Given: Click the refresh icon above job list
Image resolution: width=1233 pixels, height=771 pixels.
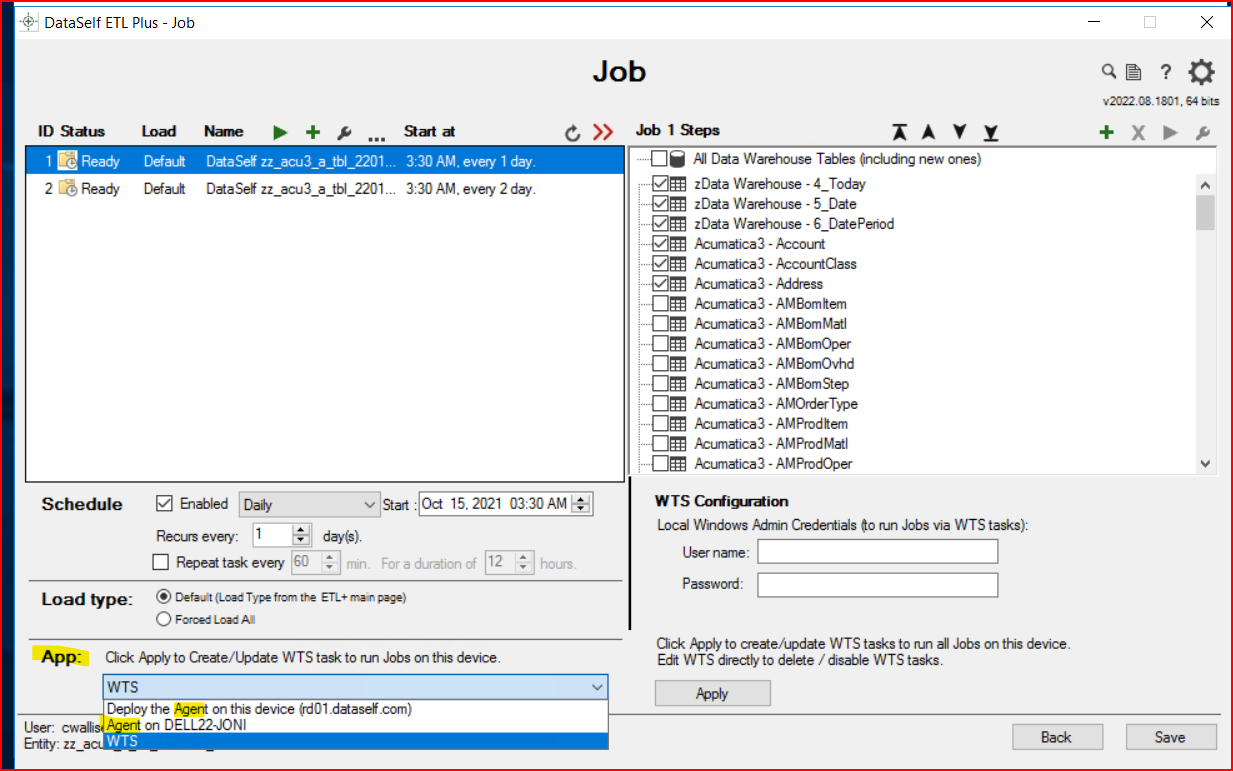Looking at the screenshot, I should coord(573,132).
